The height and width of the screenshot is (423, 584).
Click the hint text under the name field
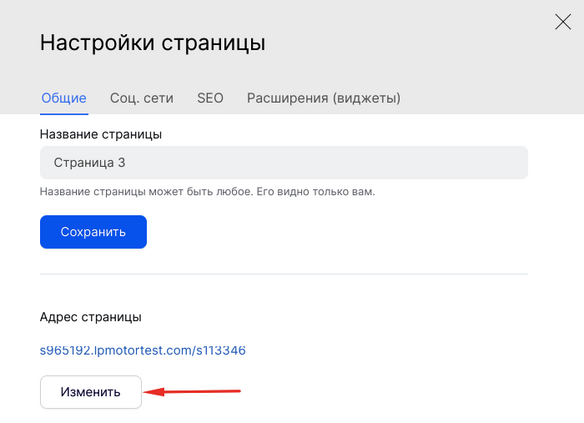coord(207,191)
